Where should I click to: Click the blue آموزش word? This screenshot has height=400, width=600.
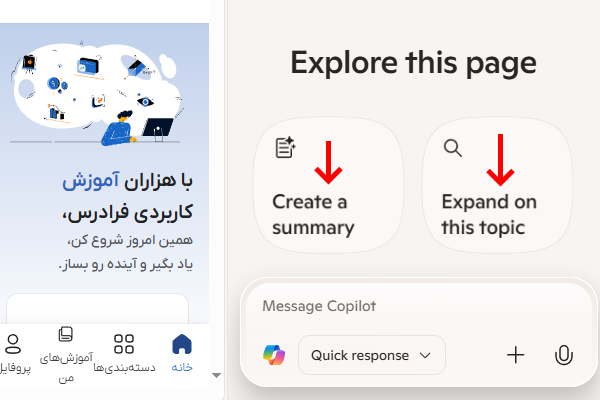(84, 182)
